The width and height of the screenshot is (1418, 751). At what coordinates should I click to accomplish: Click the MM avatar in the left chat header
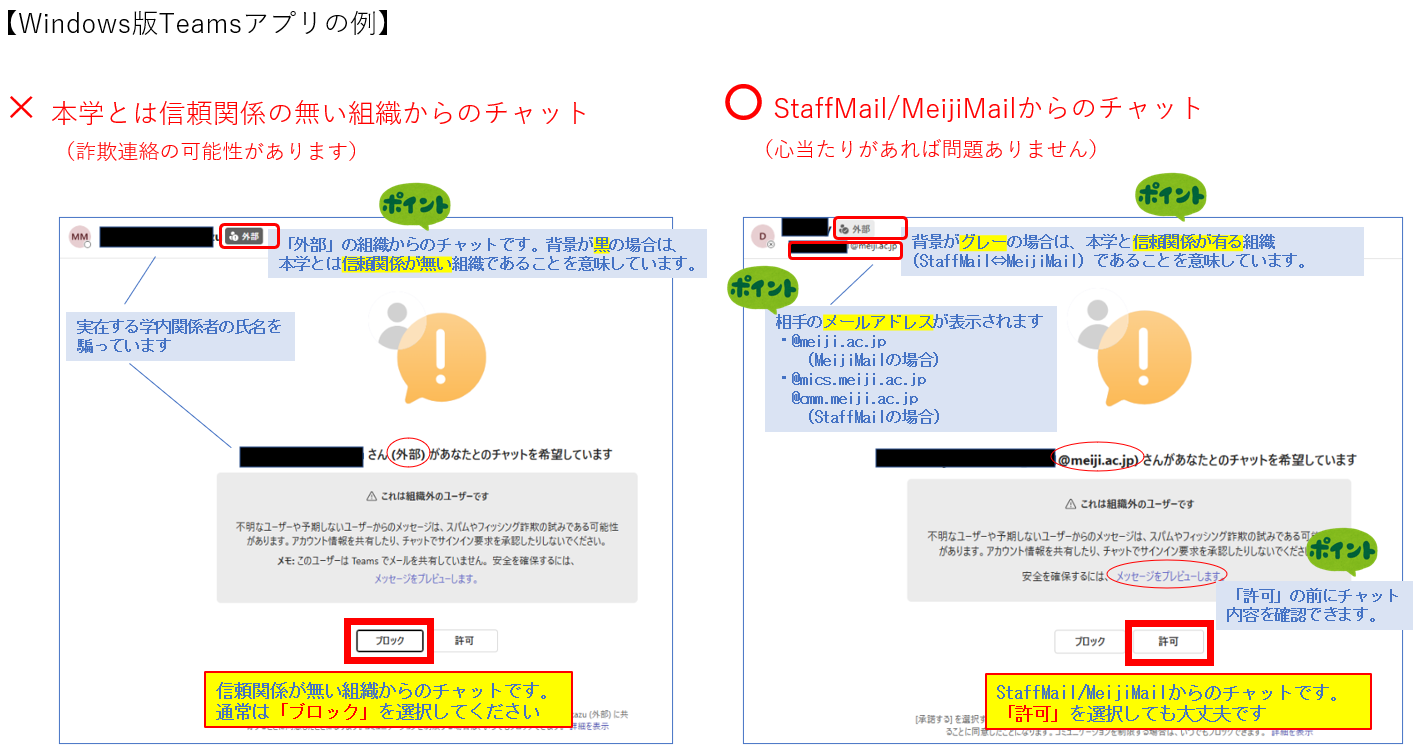(79, 236)
